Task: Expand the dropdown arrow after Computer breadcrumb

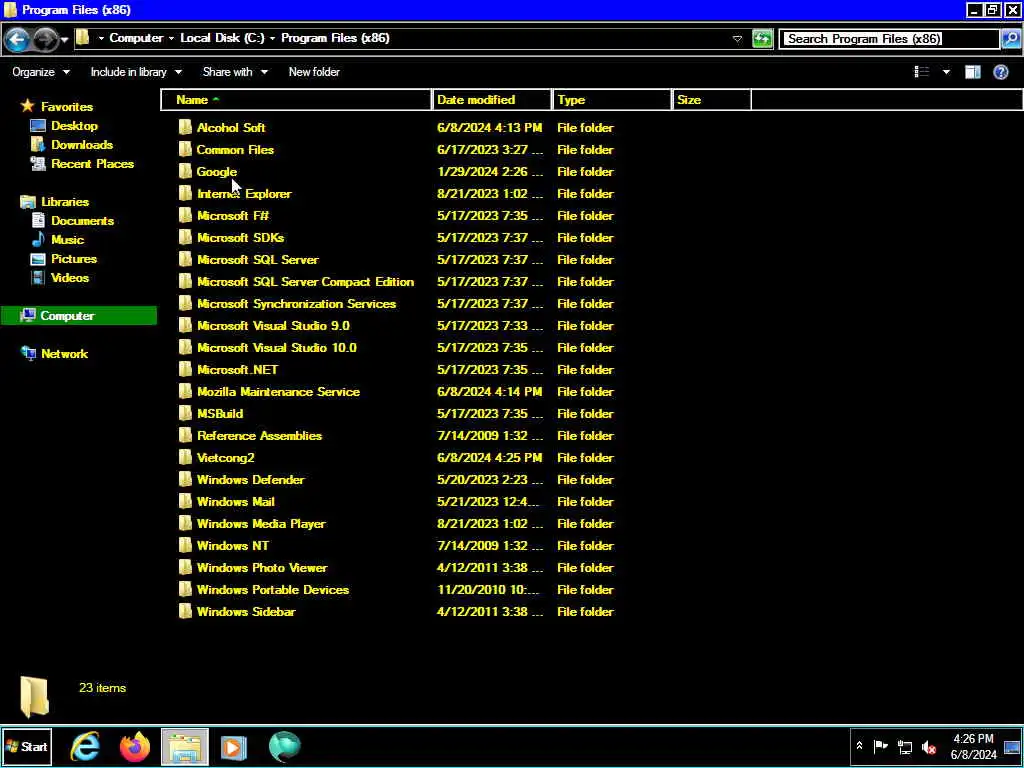Action: click(171, 39)
